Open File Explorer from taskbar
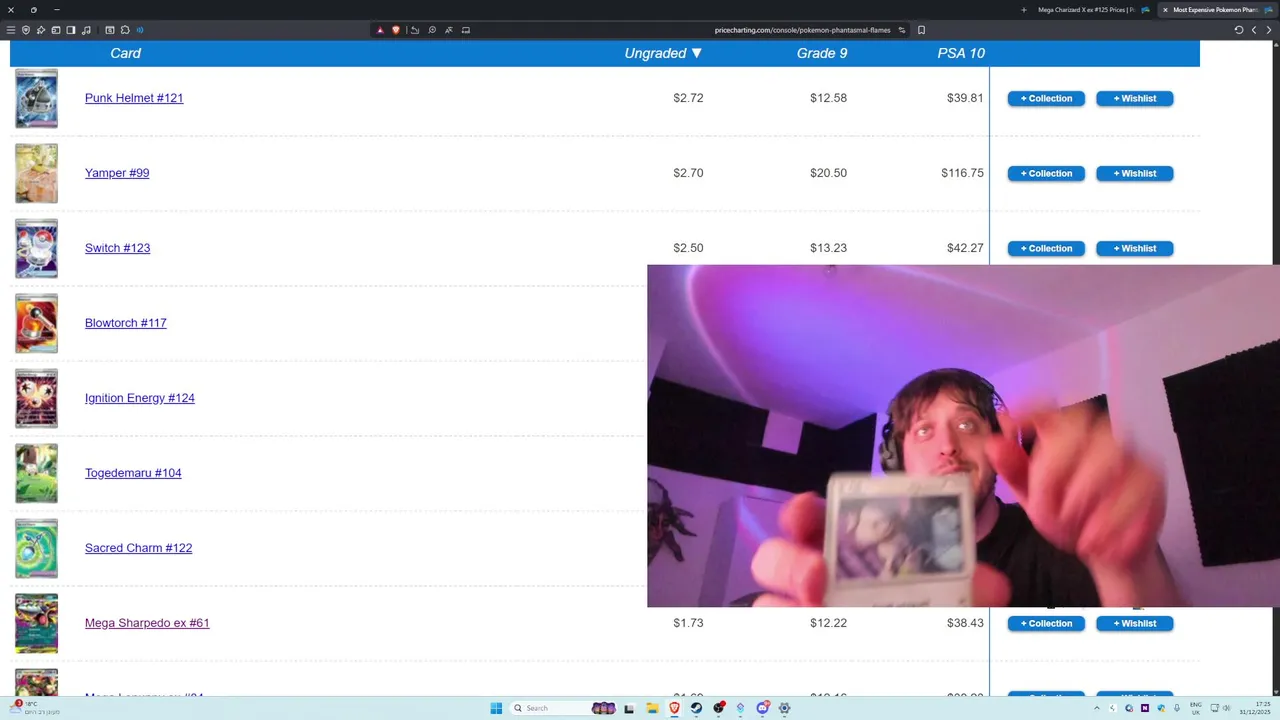This screenshot has width=1280, height=720. point(652,708)
